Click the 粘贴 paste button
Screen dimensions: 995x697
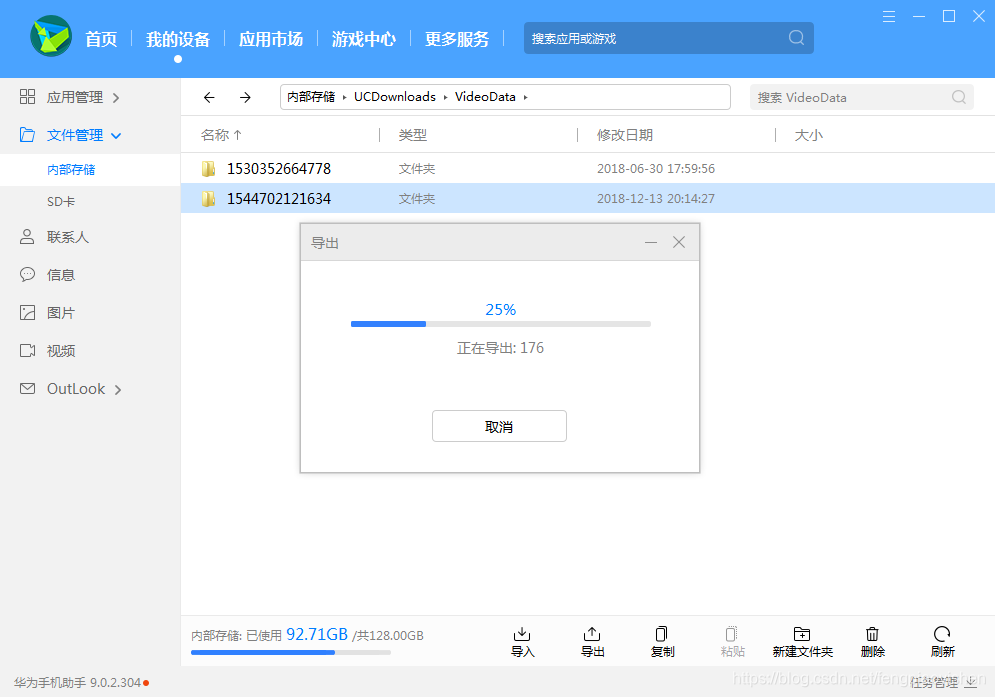(732, 642)
